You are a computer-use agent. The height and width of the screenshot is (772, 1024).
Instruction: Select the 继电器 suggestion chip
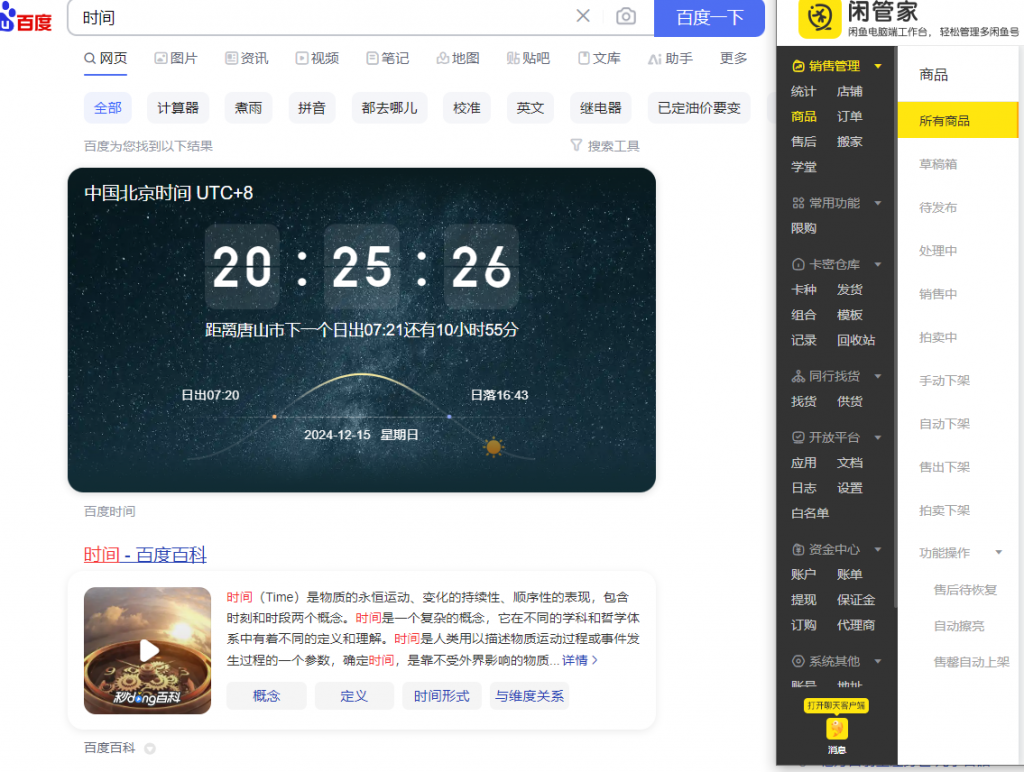point(600,108)
